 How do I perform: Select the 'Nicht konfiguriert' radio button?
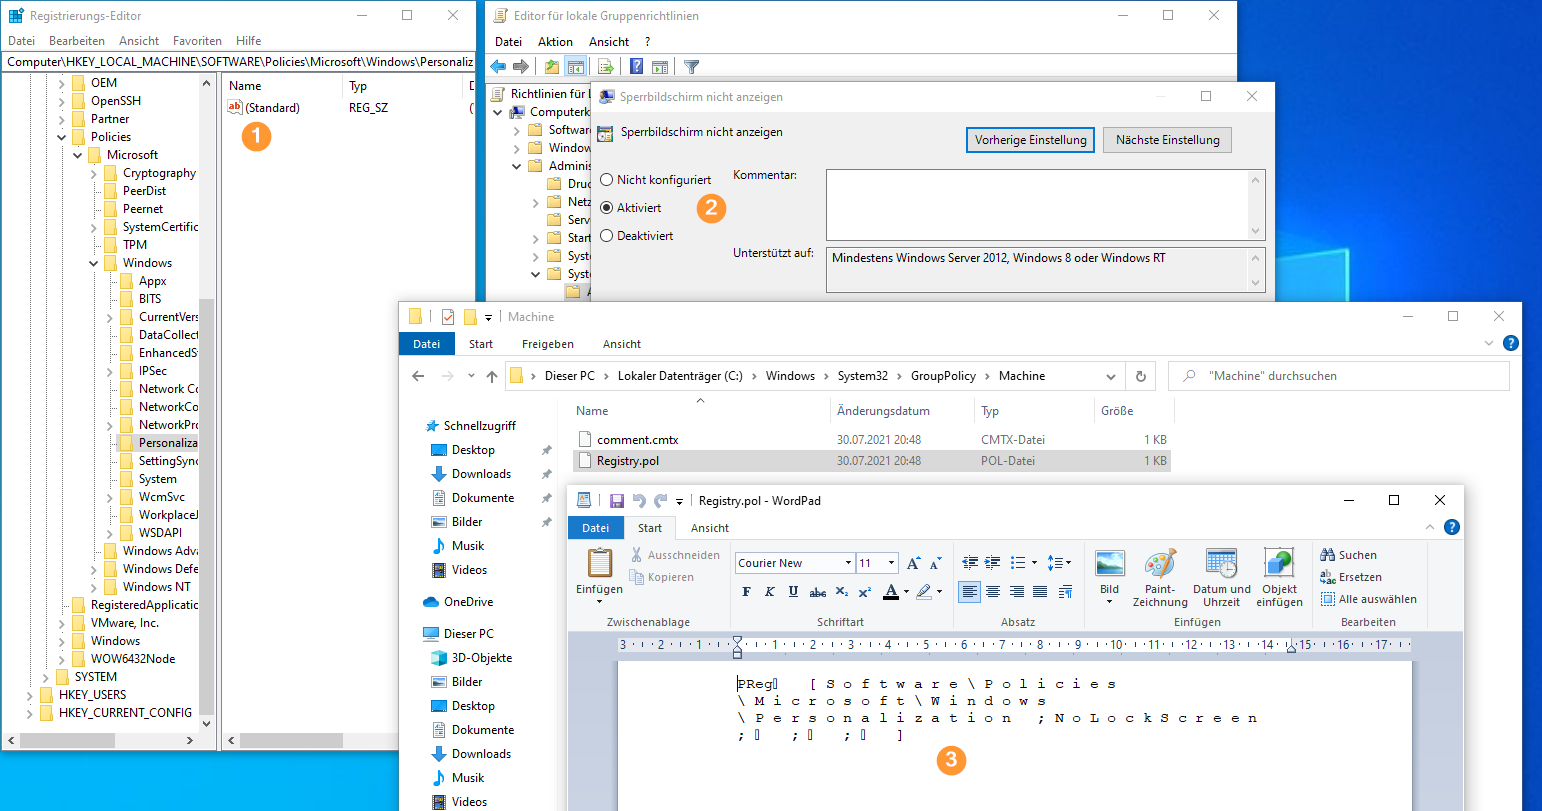click(x=607, y=180)
